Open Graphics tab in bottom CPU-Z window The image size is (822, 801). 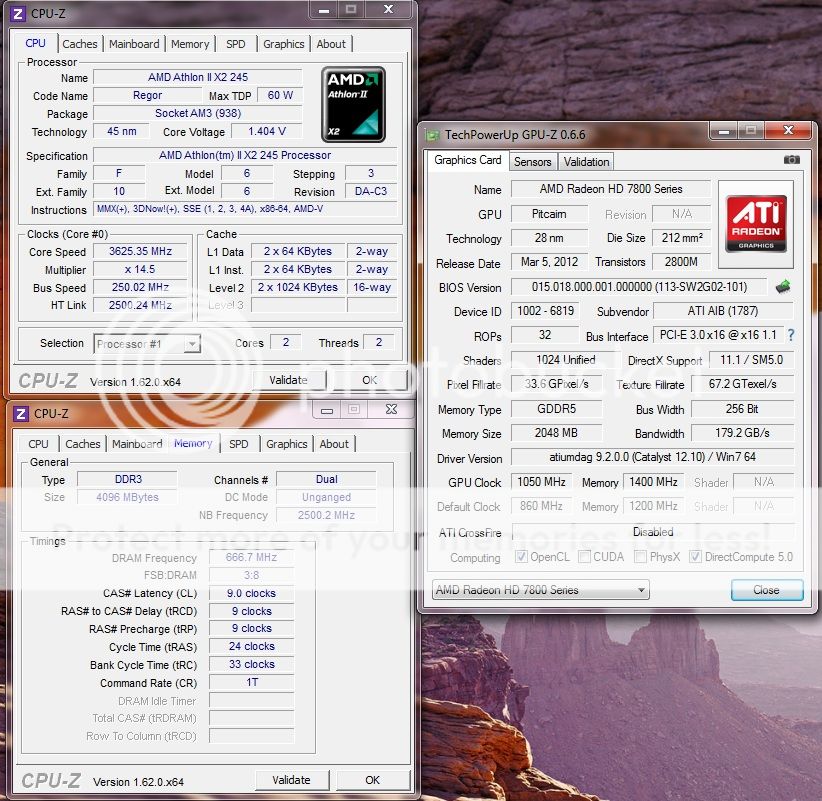[287, 444]
